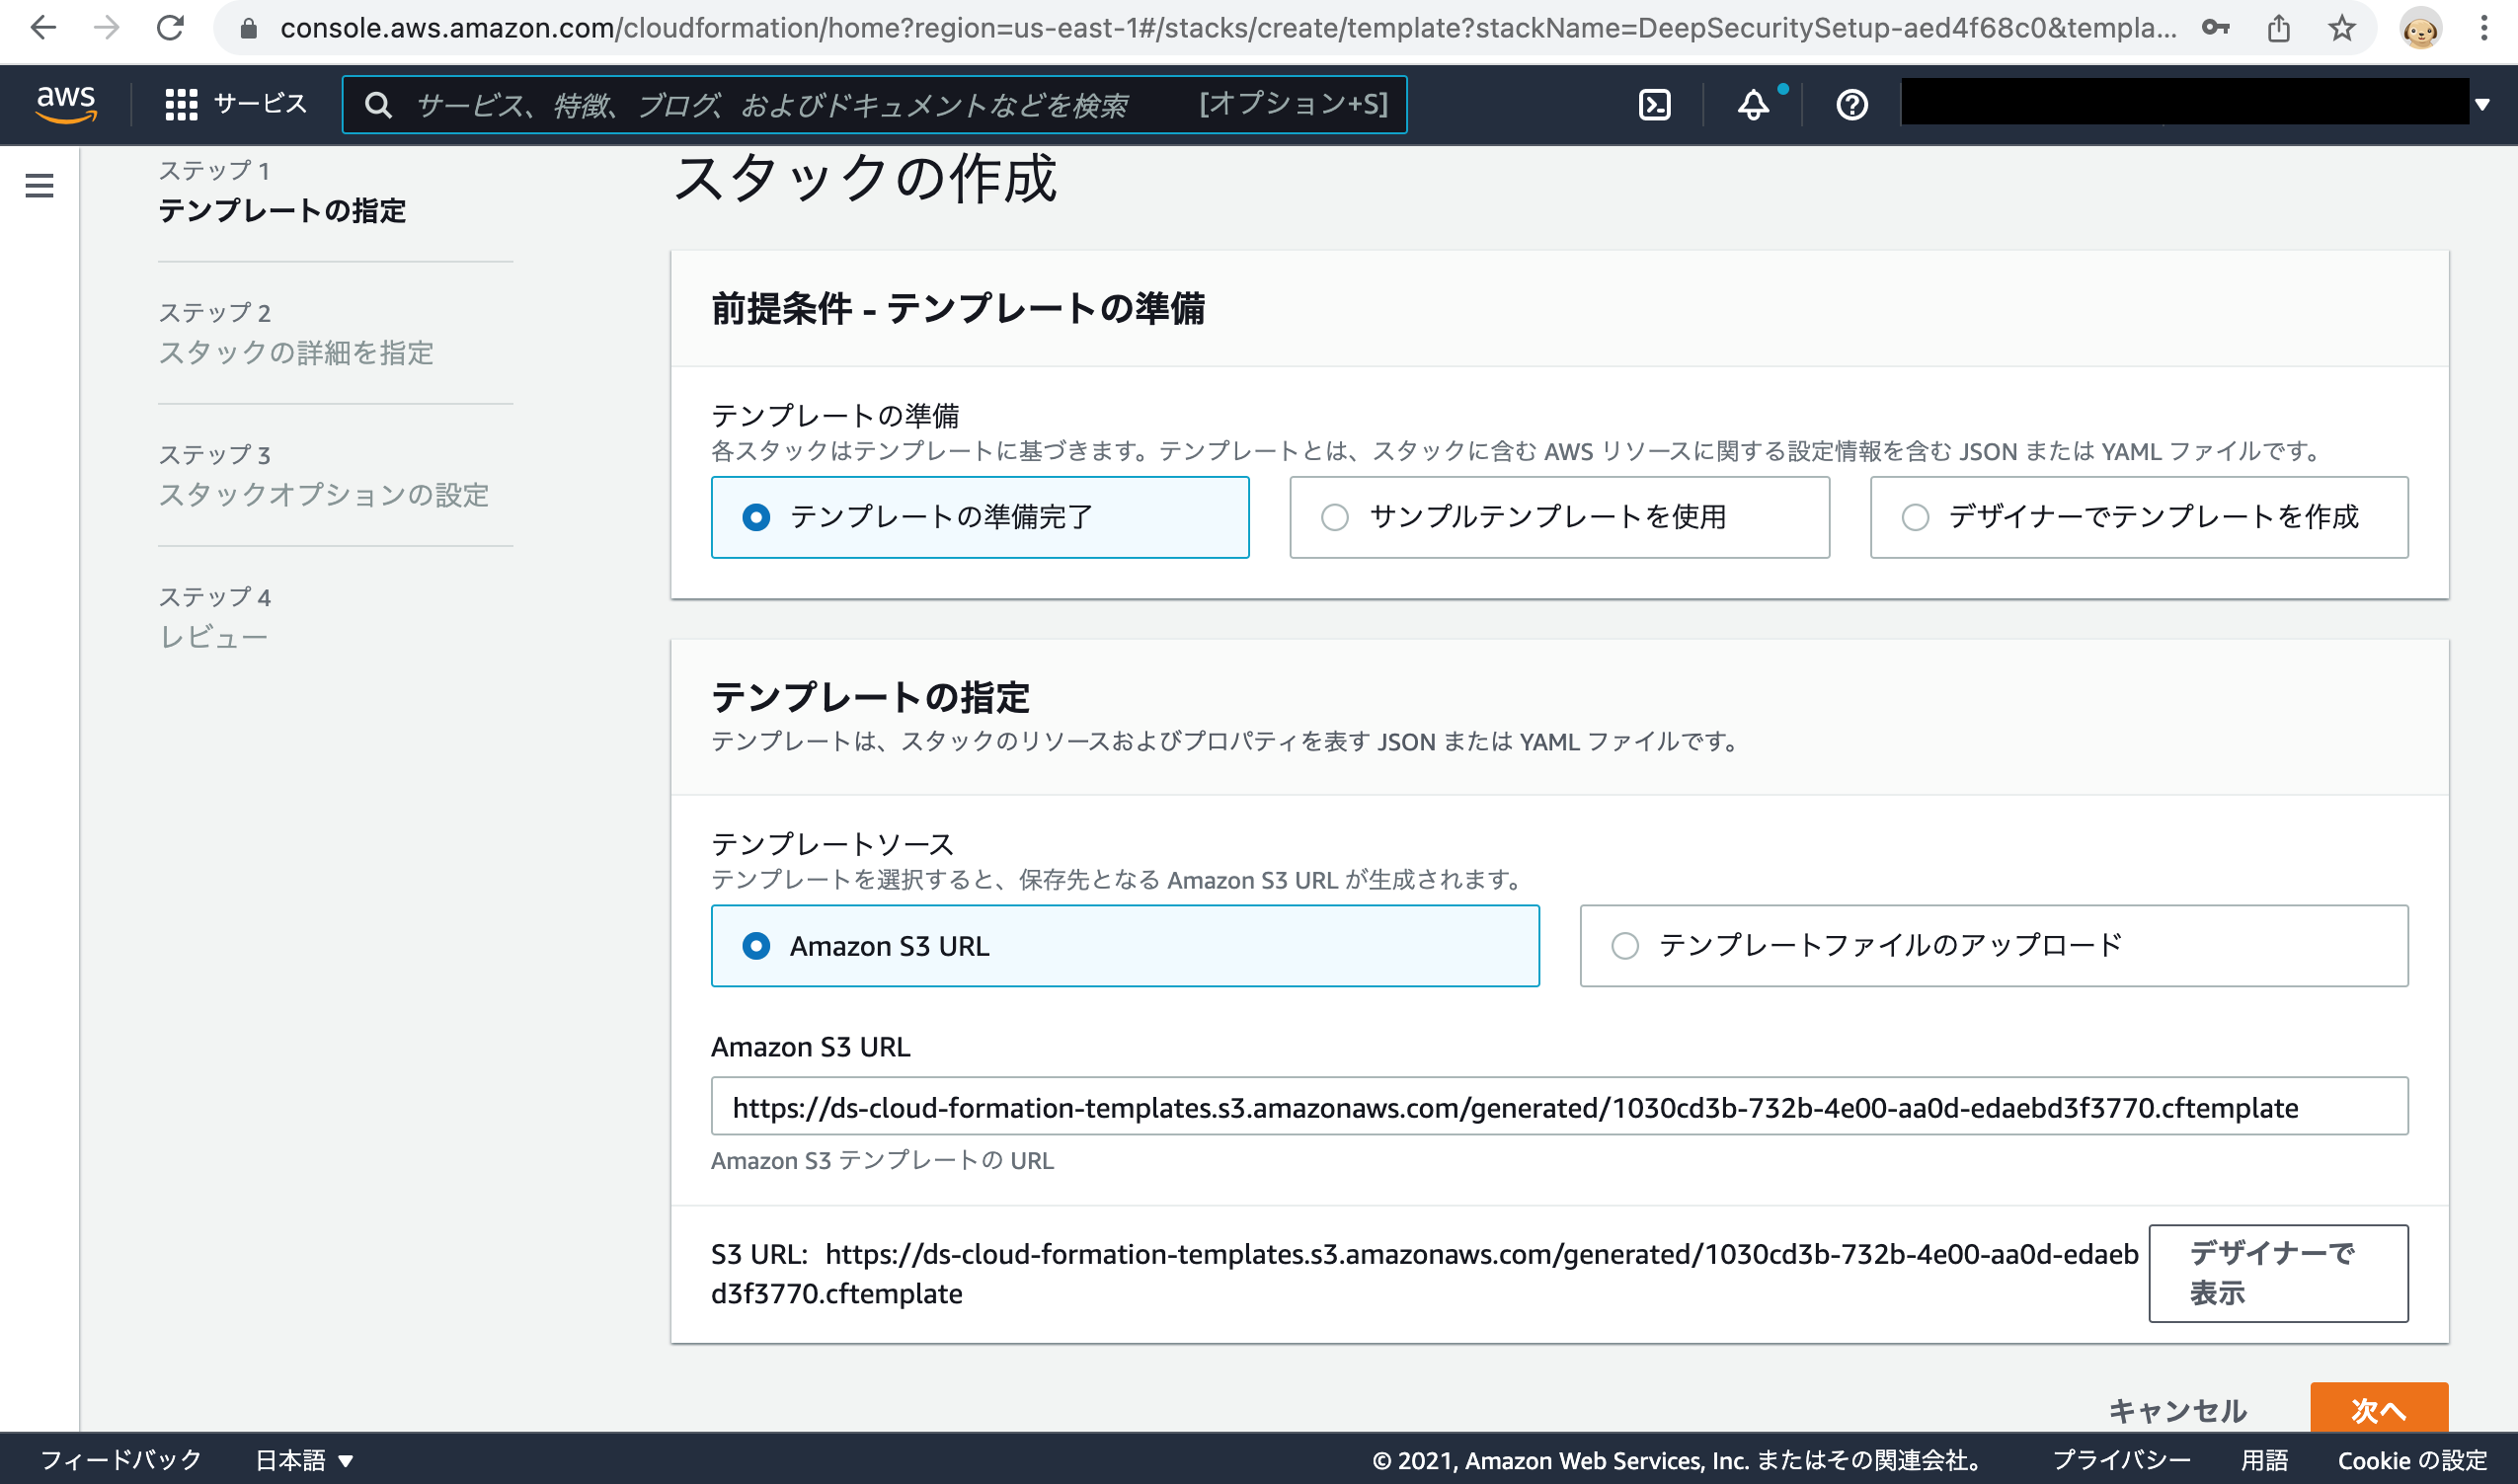This screenshot has height=1484, width=2518.
Task: Open the 日本語 language selector
Action: [304, 1460]
